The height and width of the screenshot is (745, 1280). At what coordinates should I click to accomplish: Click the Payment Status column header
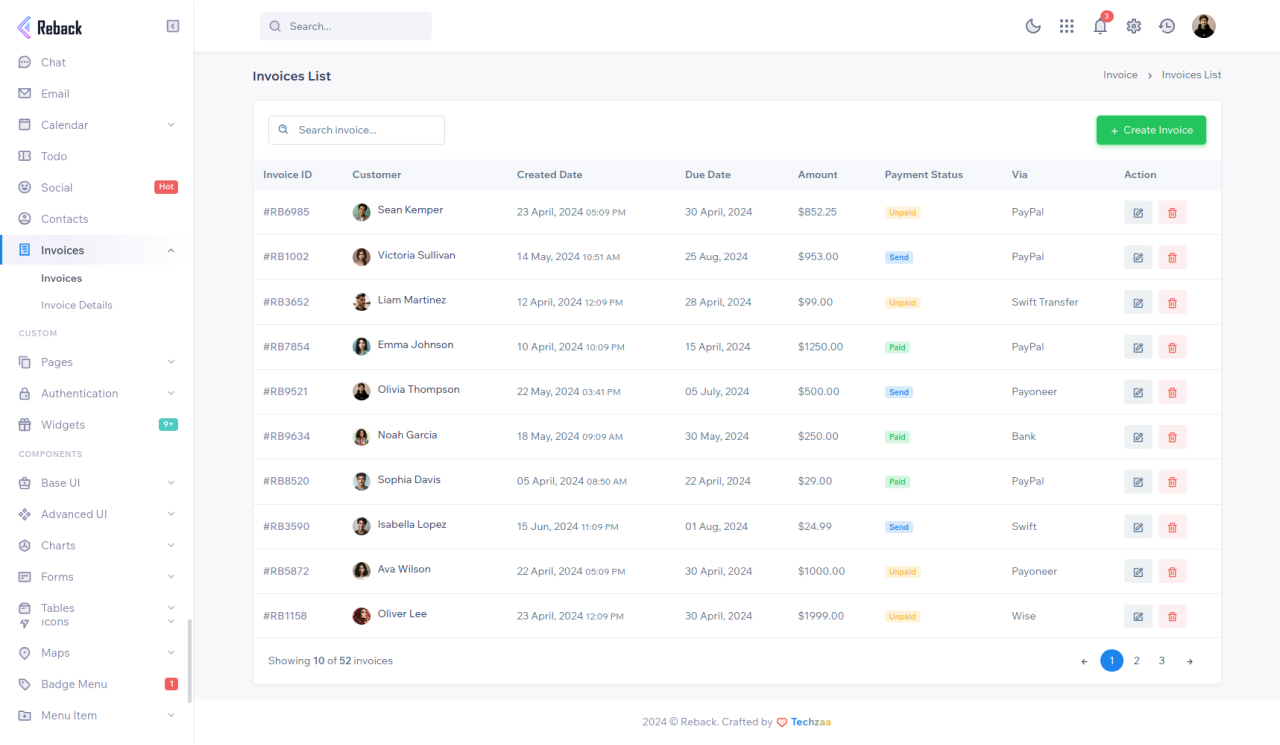(x=924, y=175)
